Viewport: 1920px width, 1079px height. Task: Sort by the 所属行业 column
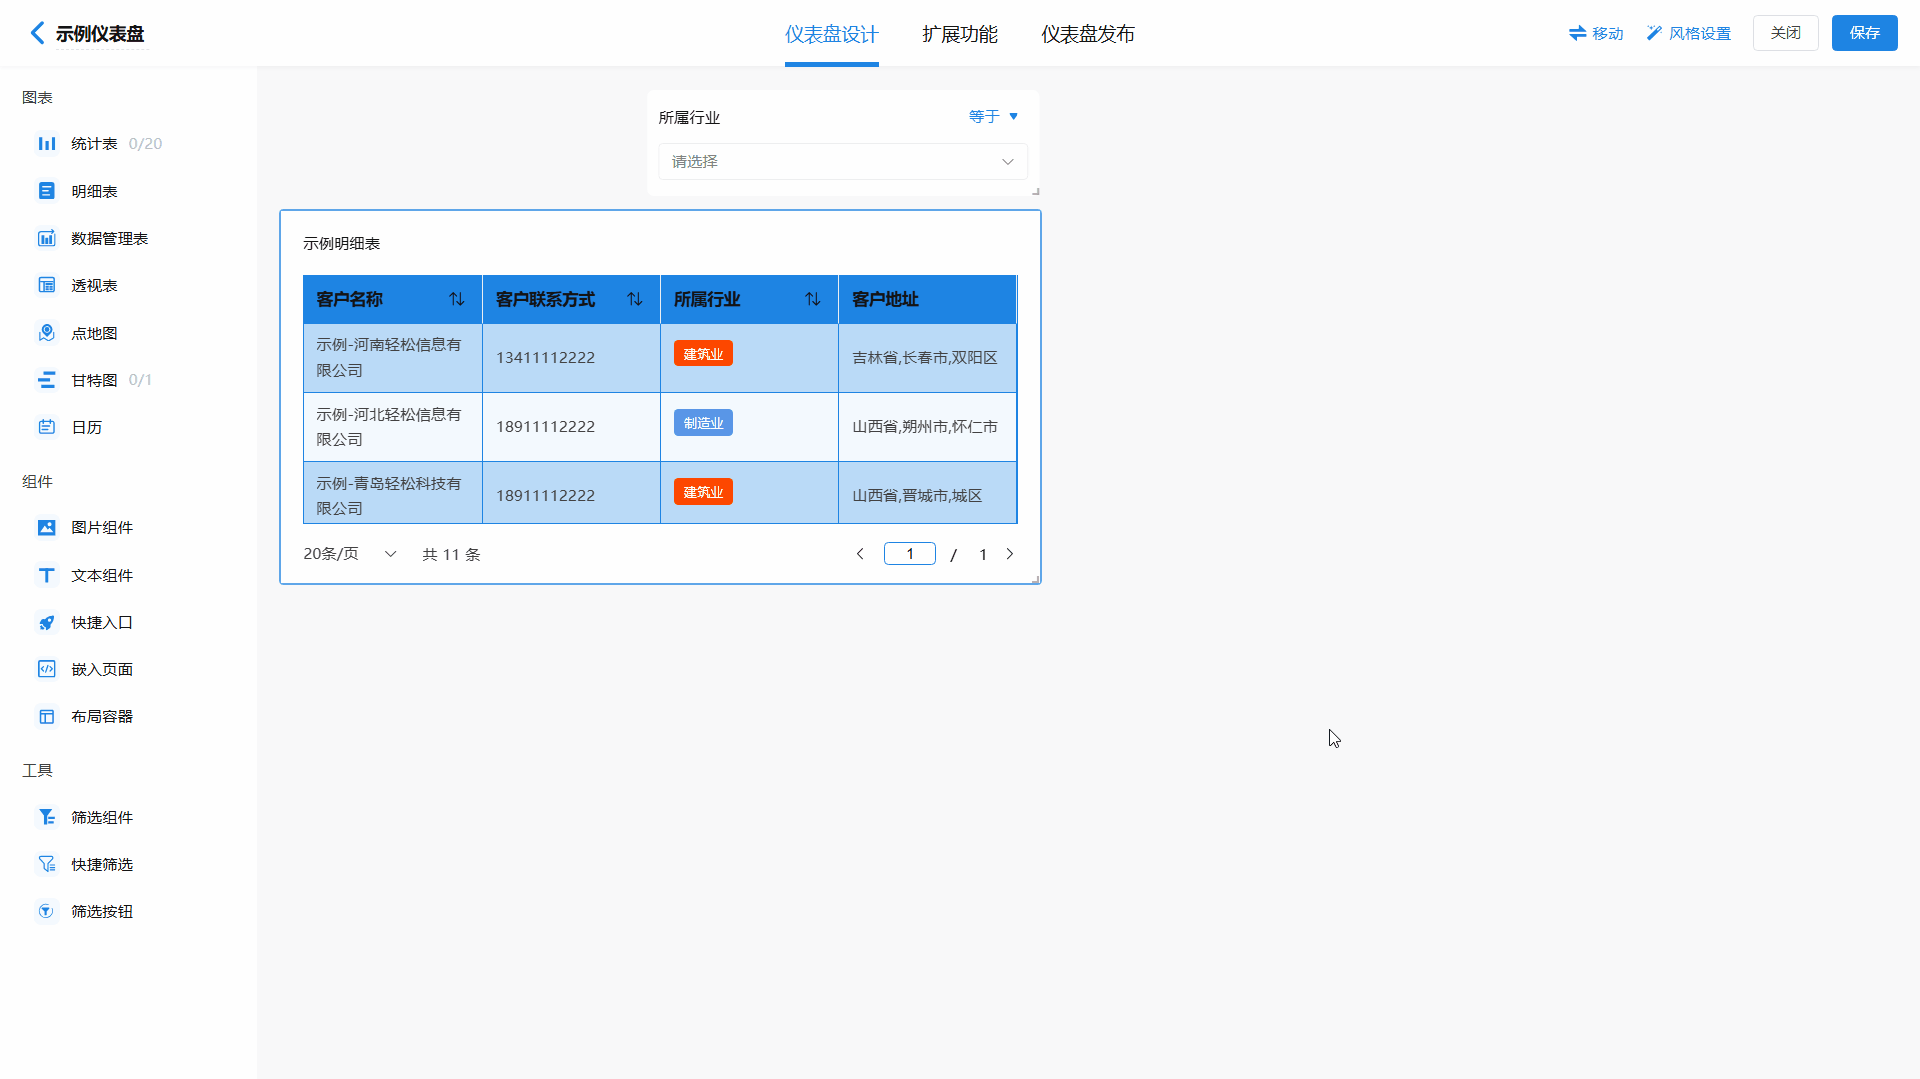tap(813, 299)
